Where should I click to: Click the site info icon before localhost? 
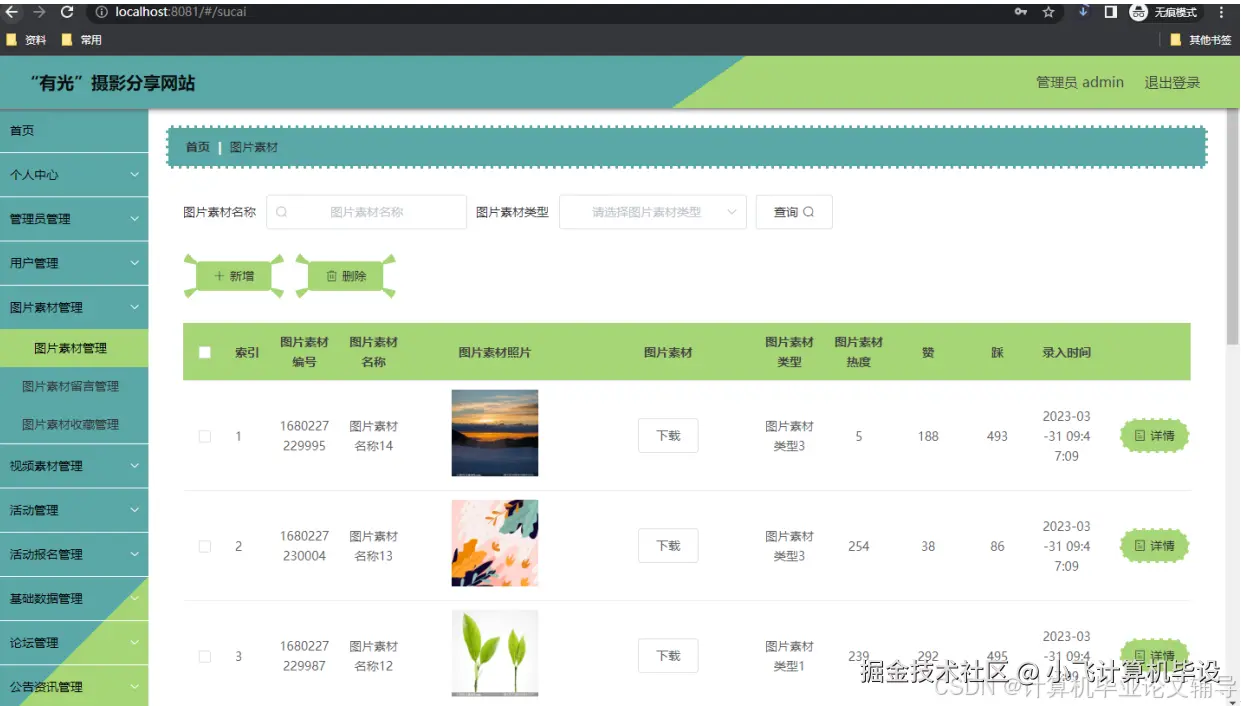(102, 12)
